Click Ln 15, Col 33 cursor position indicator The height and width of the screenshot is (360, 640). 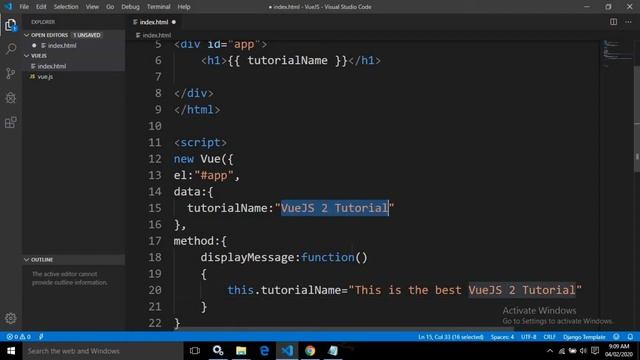(450, 337)
